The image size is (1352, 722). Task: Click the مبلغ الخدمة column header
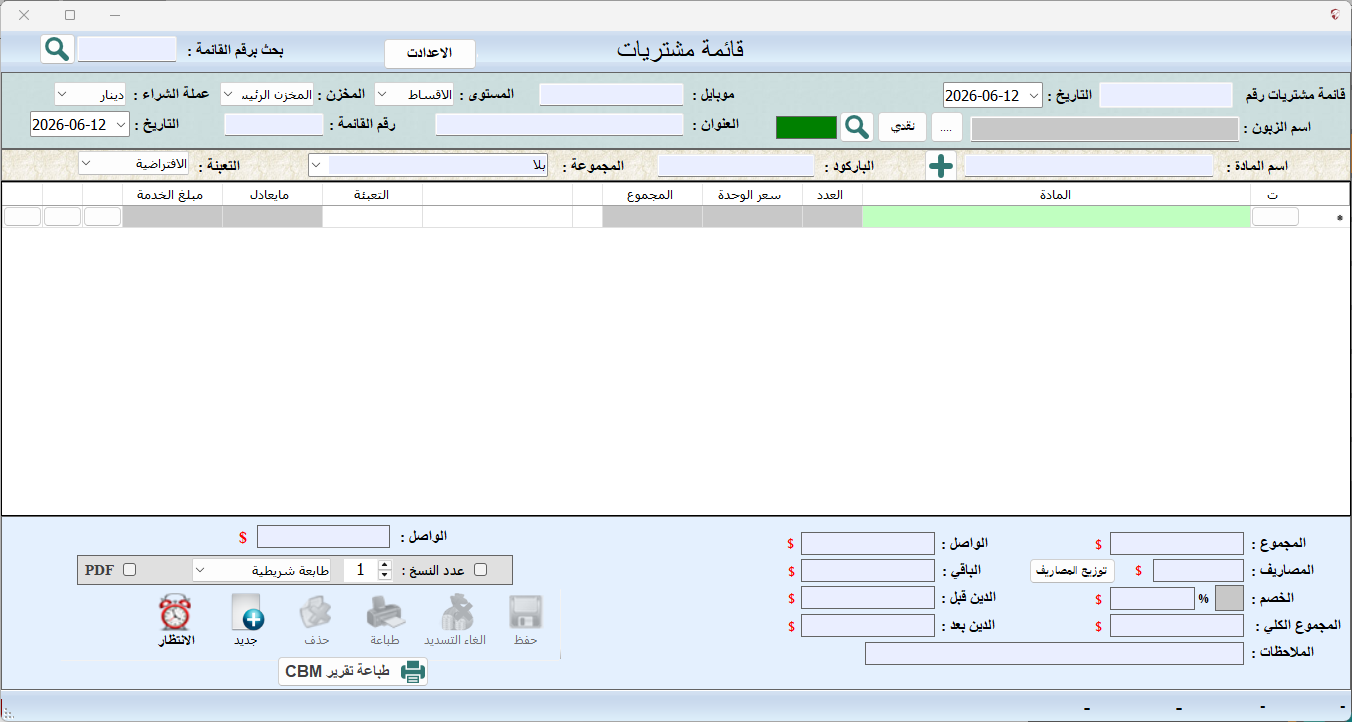click(172, 195)
